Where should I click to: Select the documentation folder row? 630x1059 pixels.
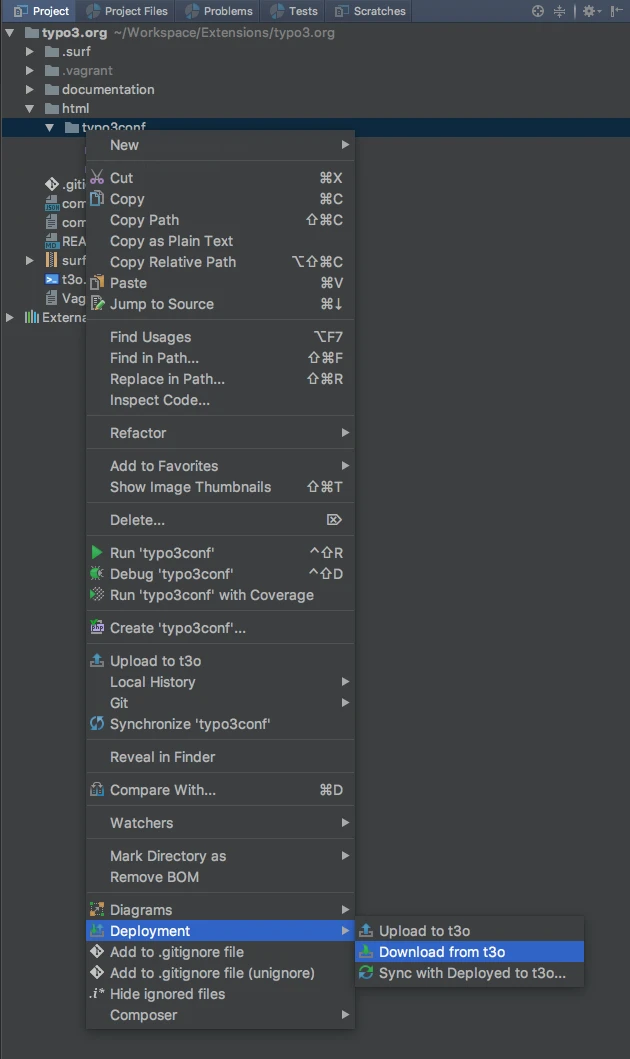click(315, 89)
